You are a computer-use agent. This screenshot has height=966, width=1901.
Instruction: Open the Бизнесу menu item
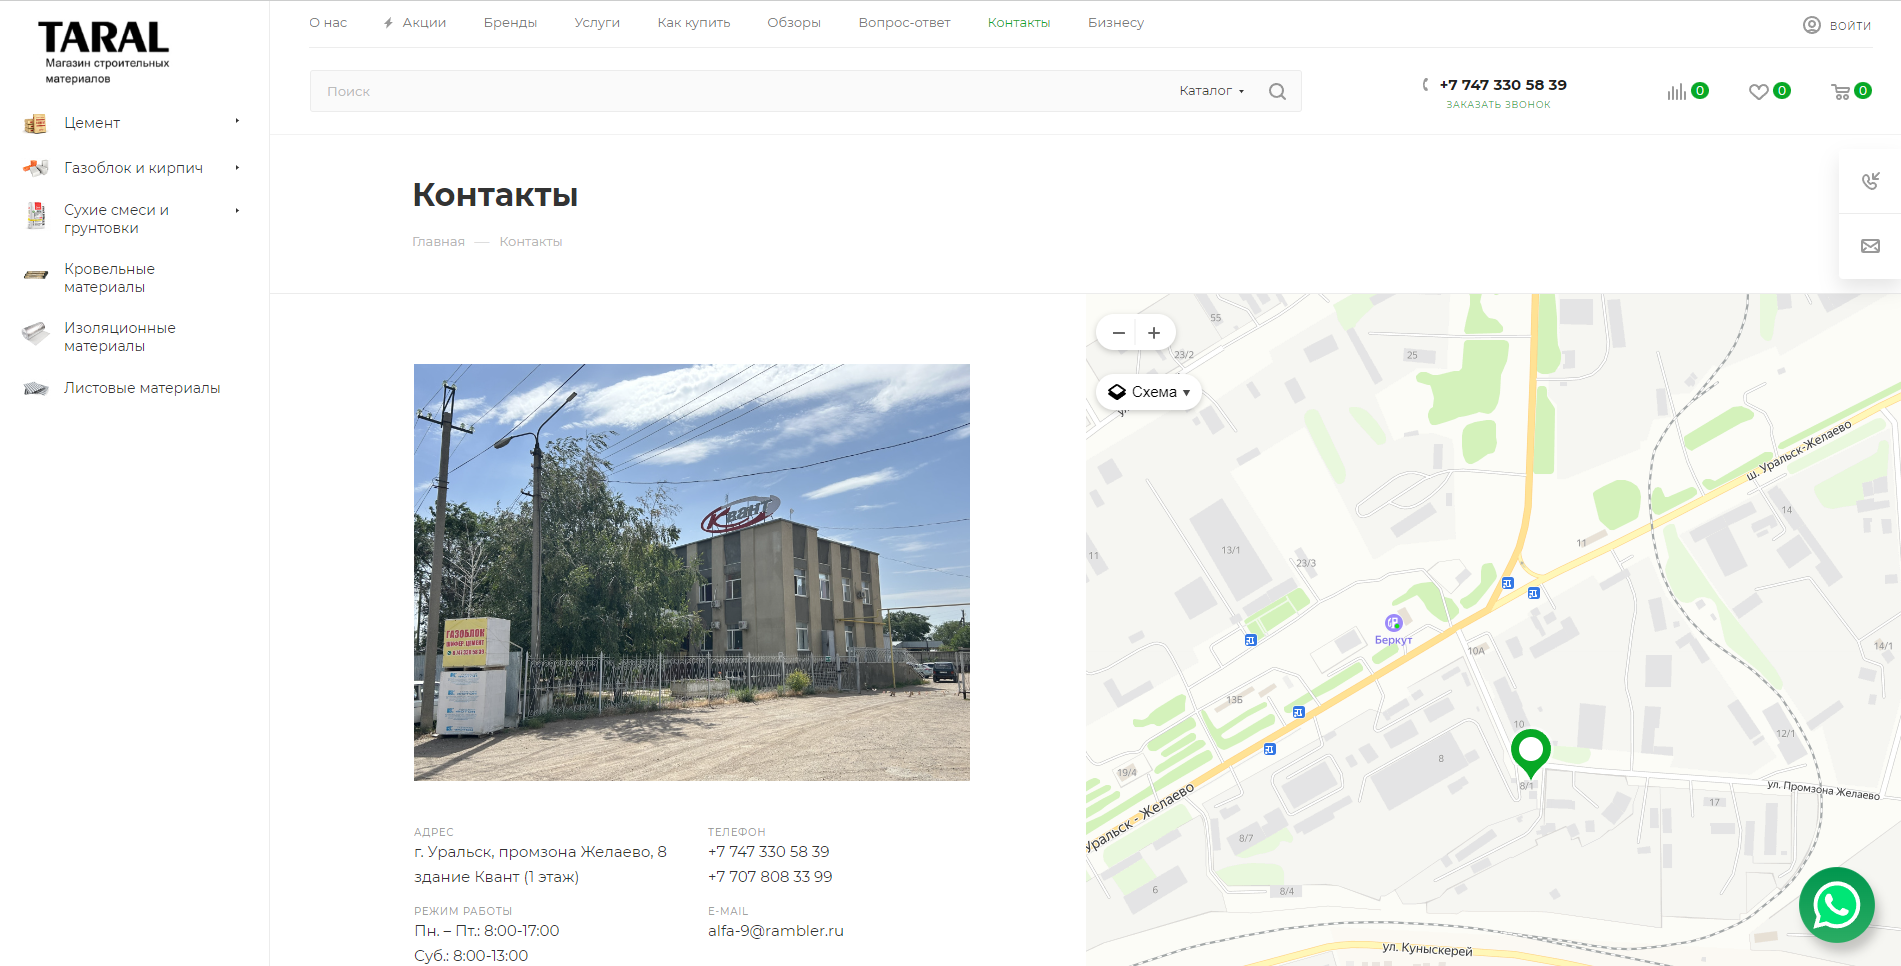pos(1116,23)
